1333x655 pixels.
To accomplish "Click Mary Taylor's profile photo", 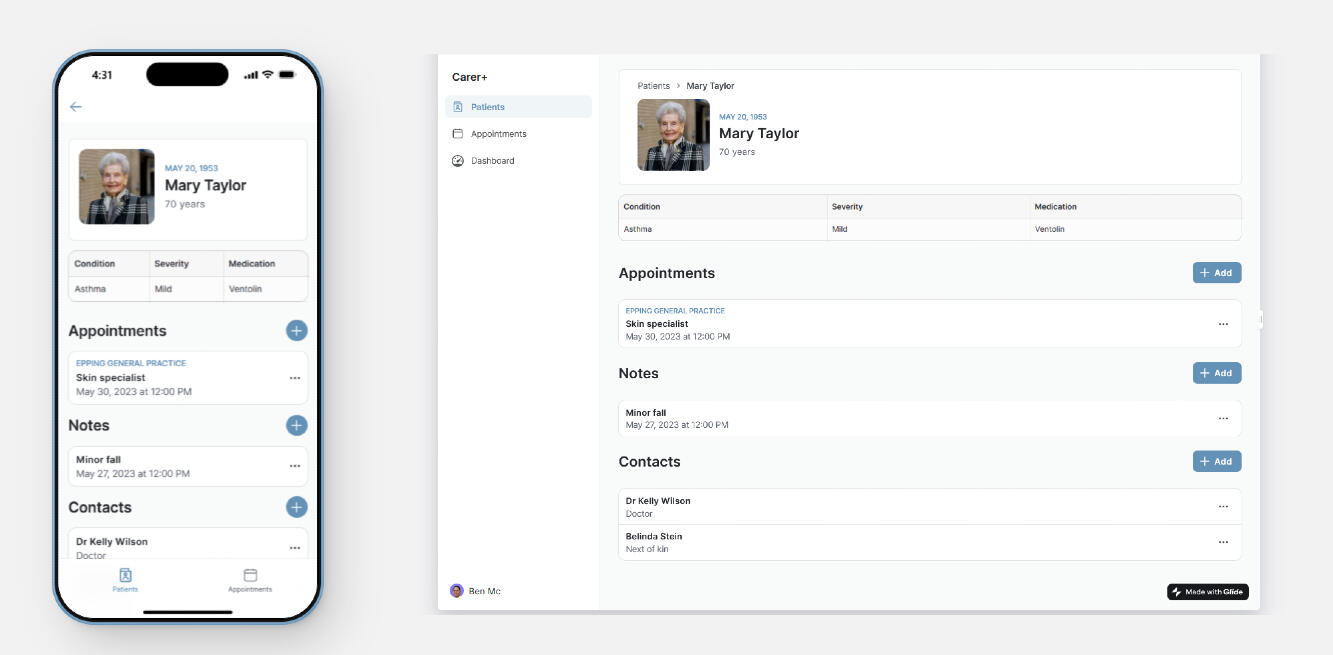I will click(x=673, y=135).
